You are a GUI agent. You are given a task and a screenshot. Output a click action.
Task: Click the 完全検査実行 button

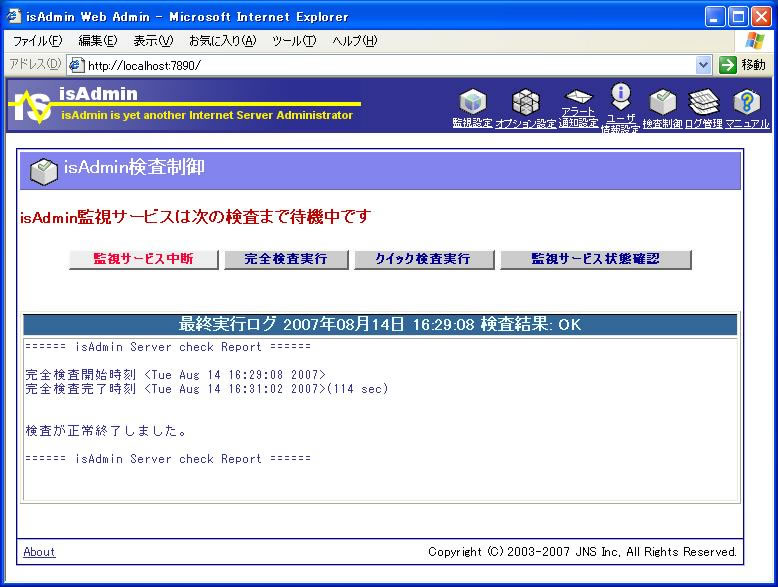click(x=286, y=260)
